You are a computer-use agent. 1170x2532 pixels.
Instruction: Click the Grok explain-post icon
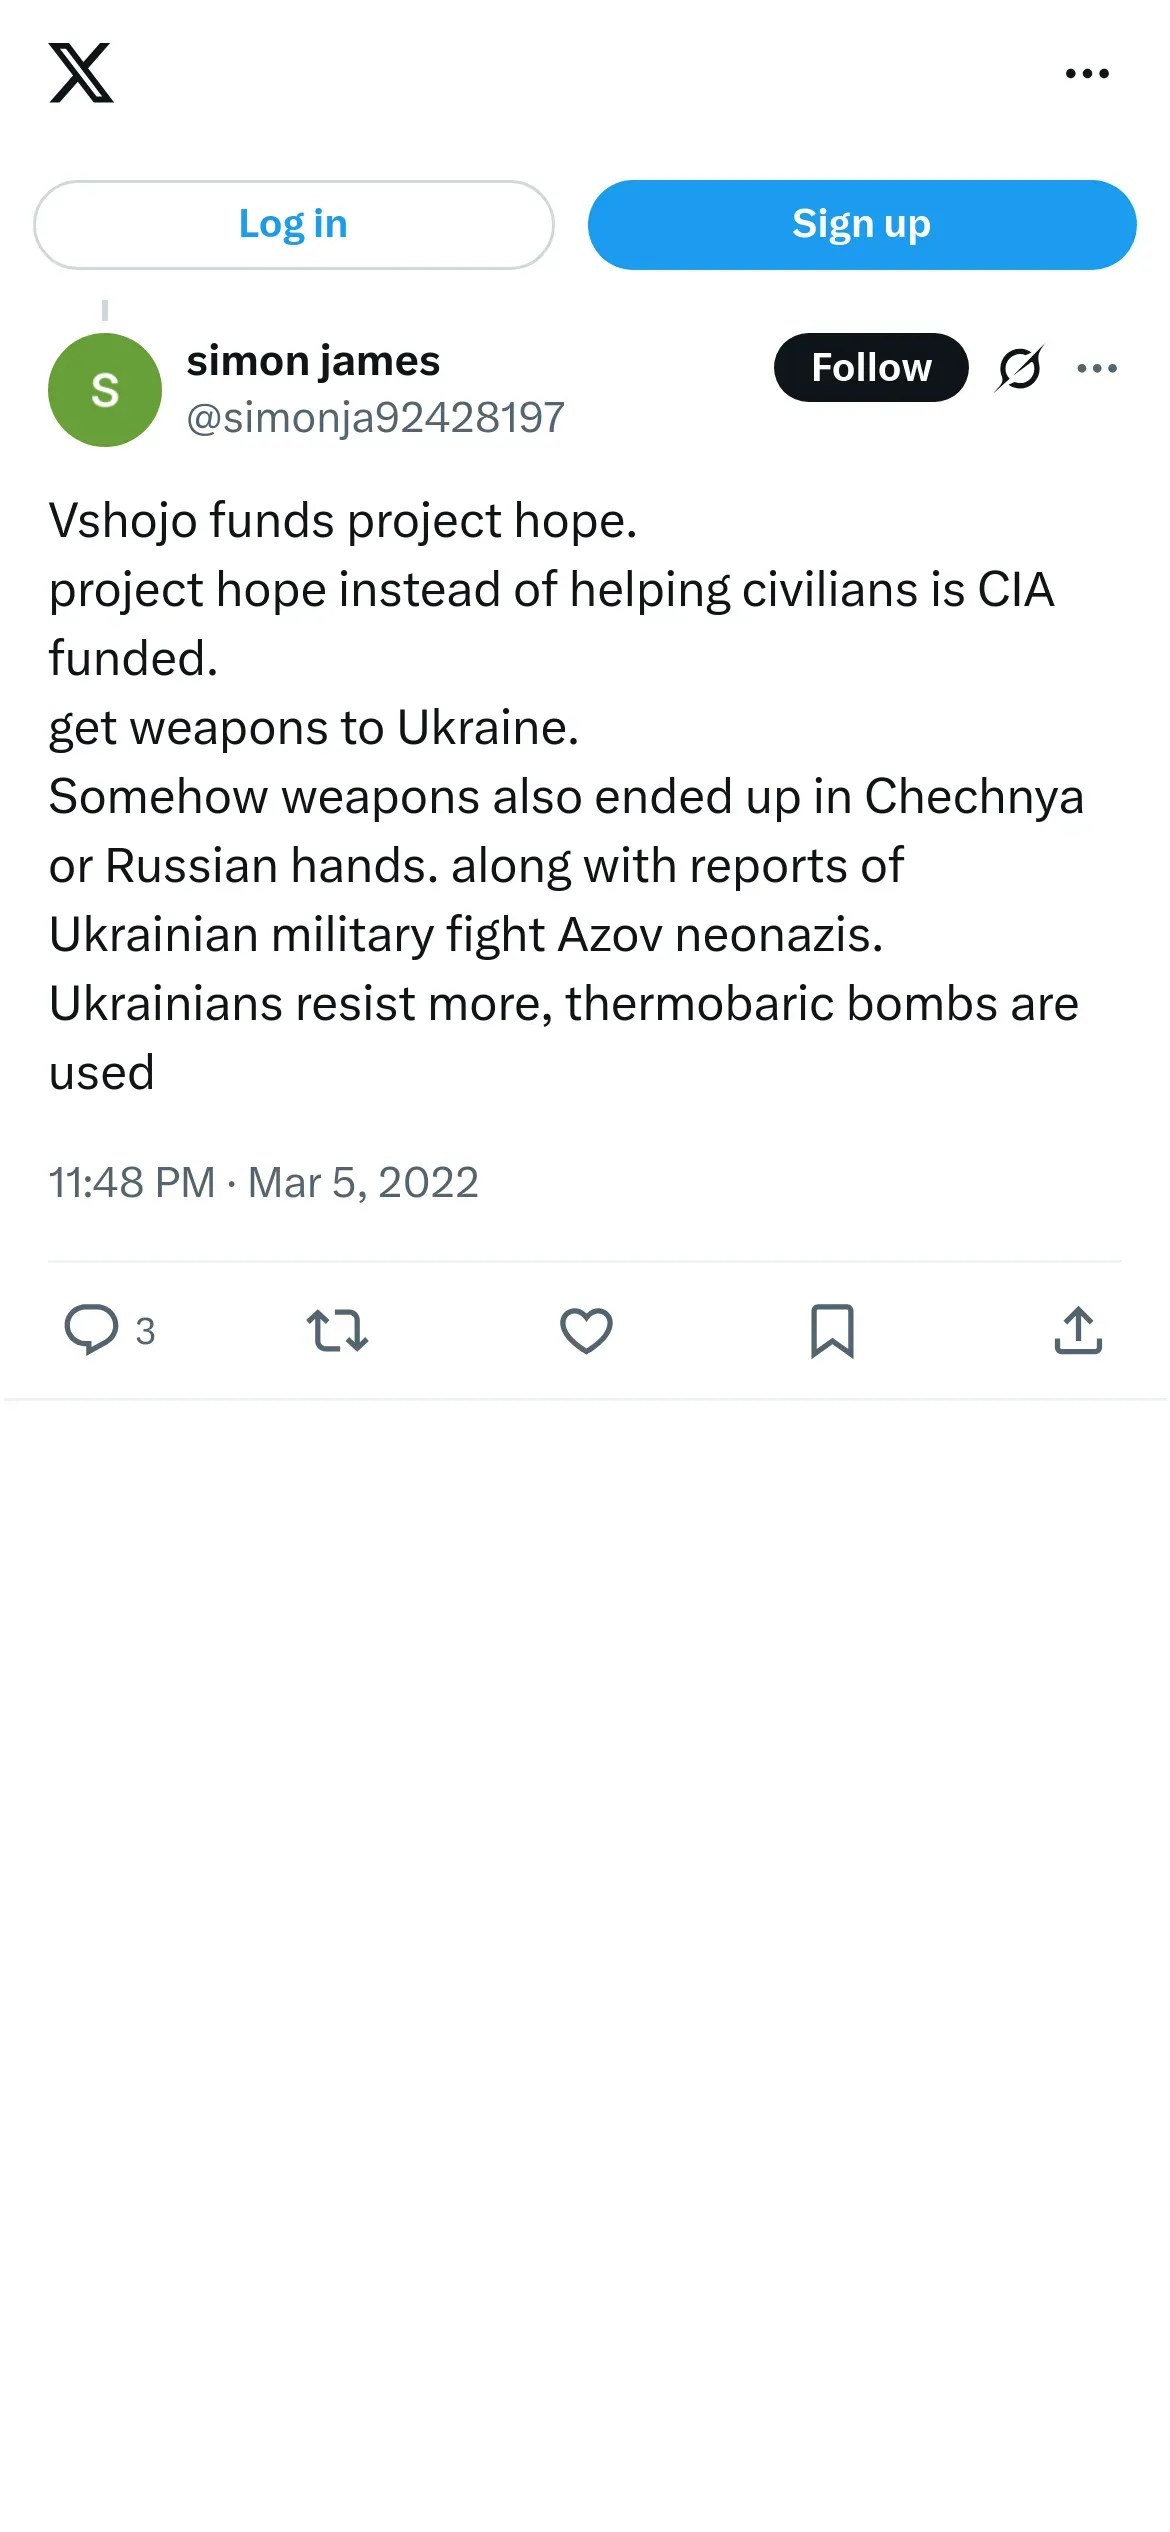[x=1019, y=368]
